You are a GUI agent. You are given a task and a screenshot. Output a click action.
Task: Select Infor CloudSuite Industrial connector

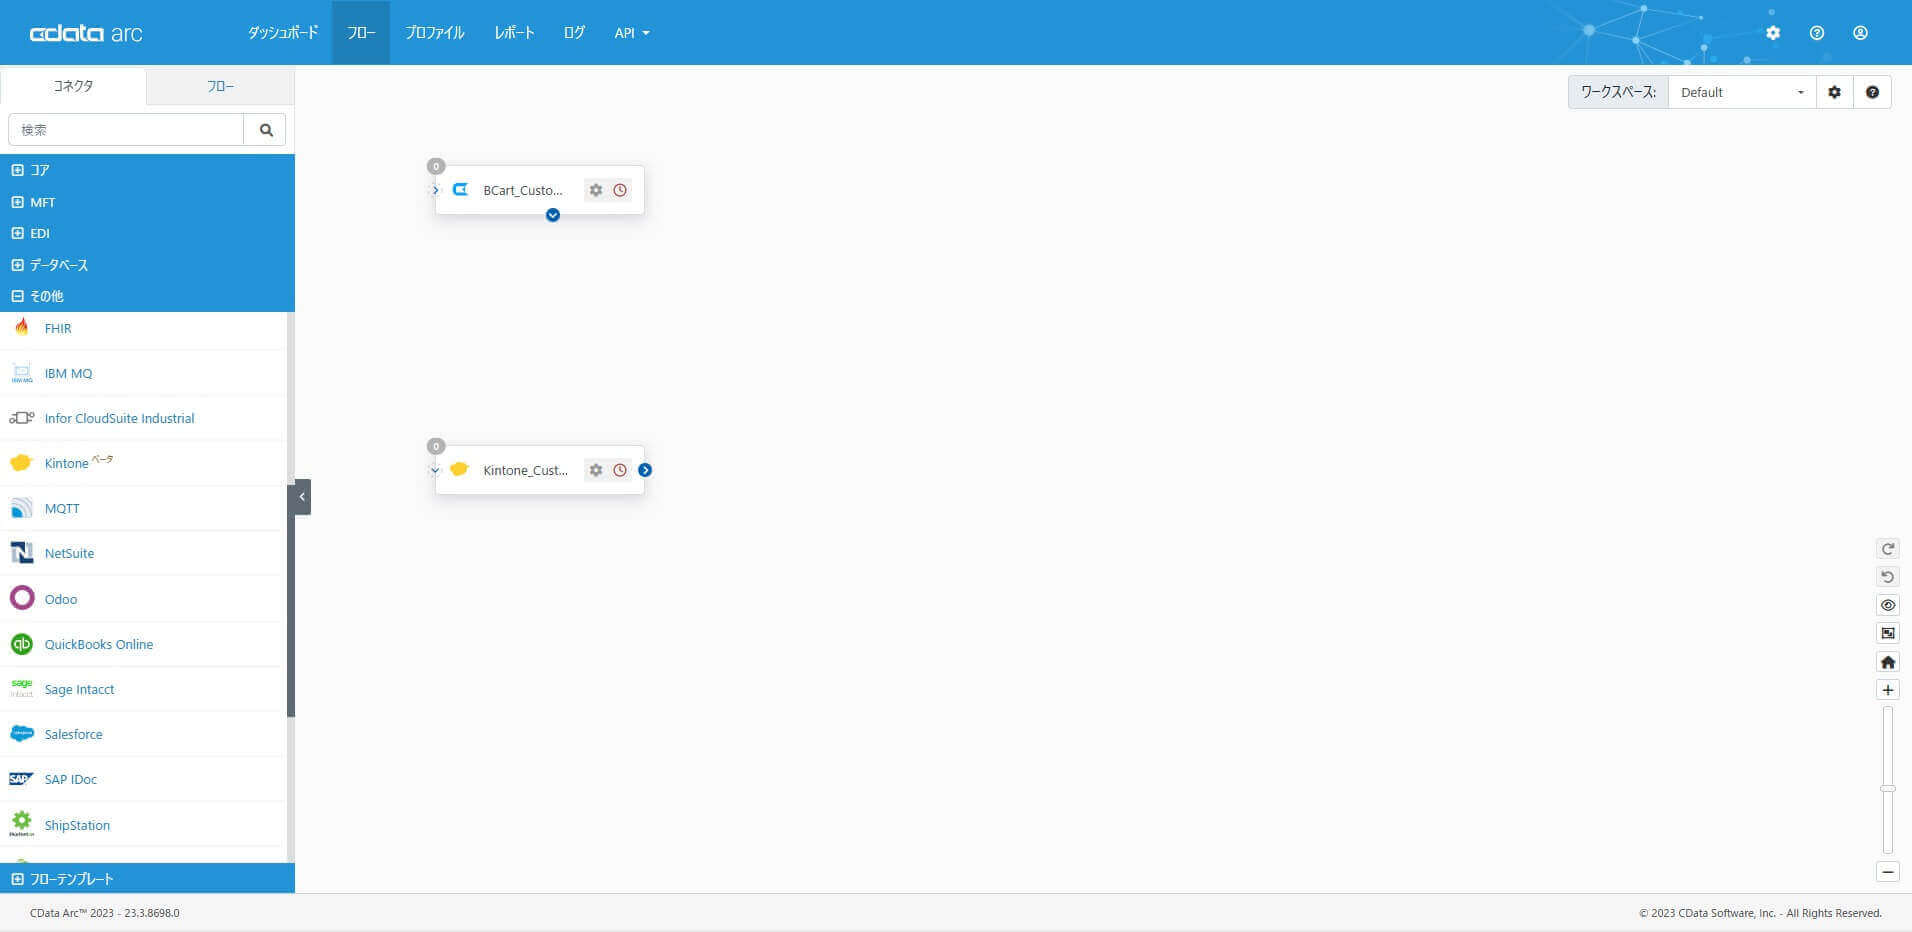[x=143, y=418]
